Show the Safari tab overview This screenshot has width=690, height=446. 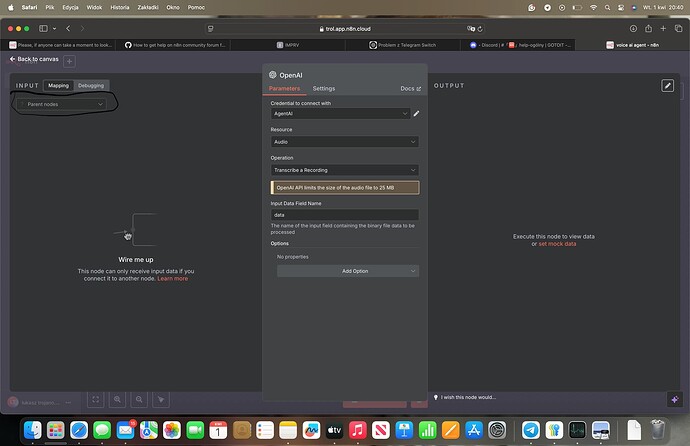pos(679,29)
